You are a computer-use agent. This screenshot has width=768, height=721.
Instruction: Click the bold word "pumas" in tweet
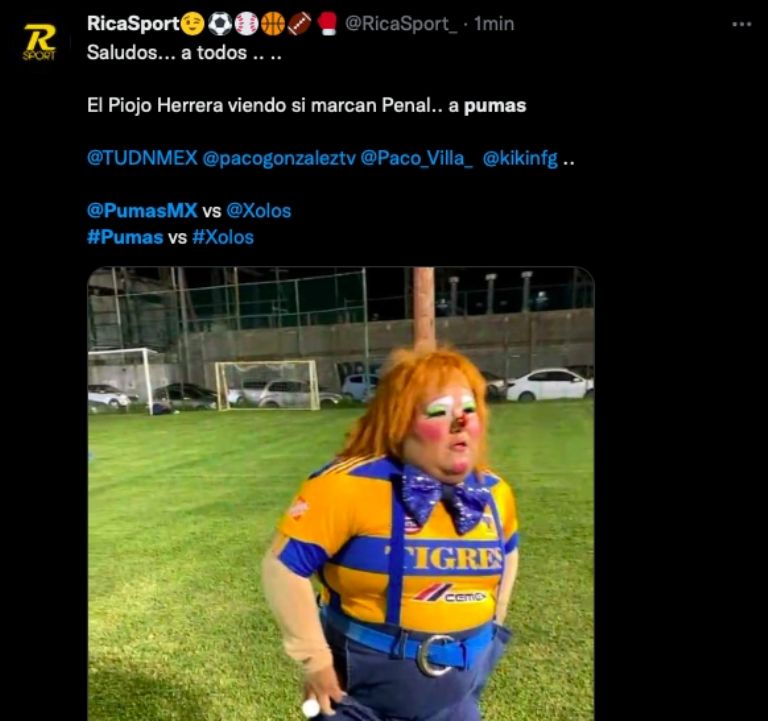[x=495, y=105]
